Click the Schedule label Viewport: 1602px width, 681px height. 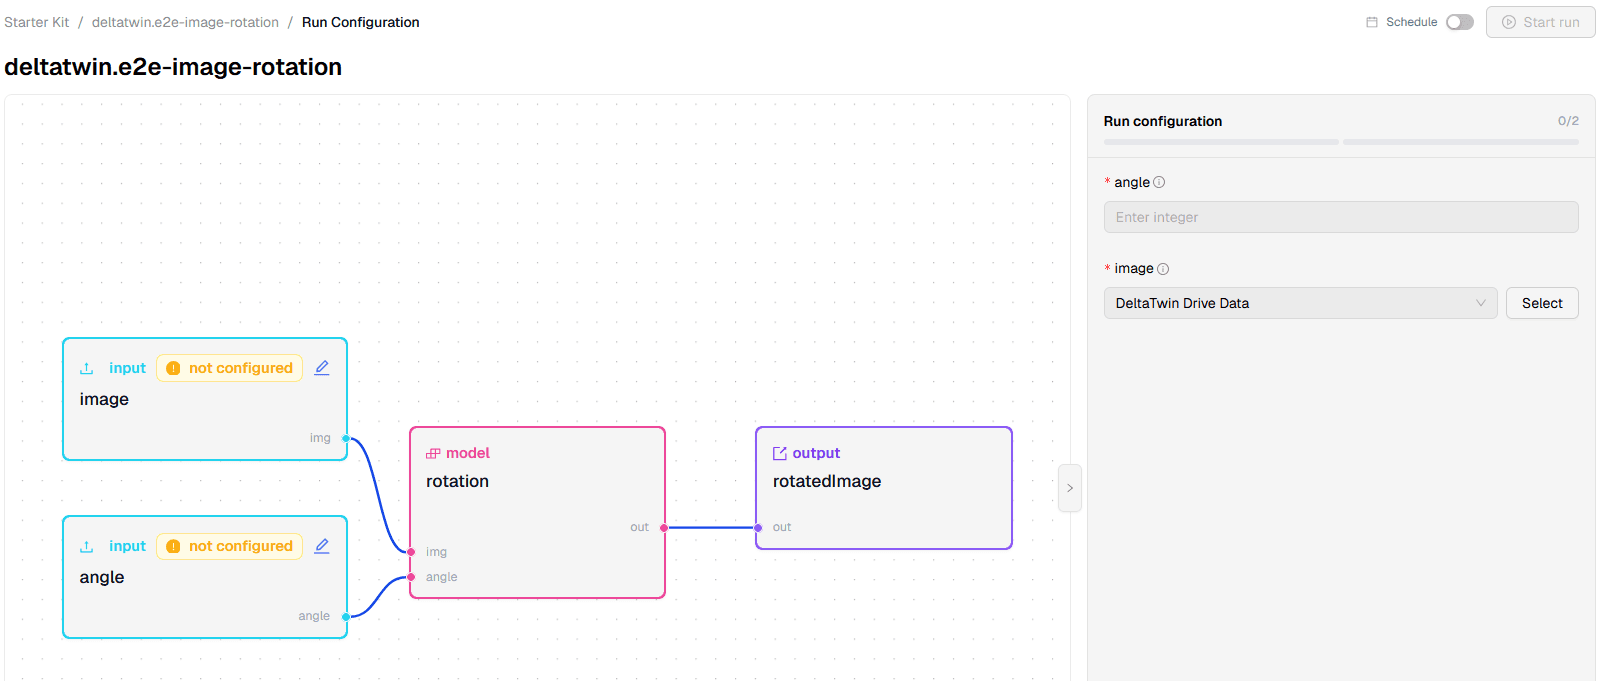coord(1411,22)
